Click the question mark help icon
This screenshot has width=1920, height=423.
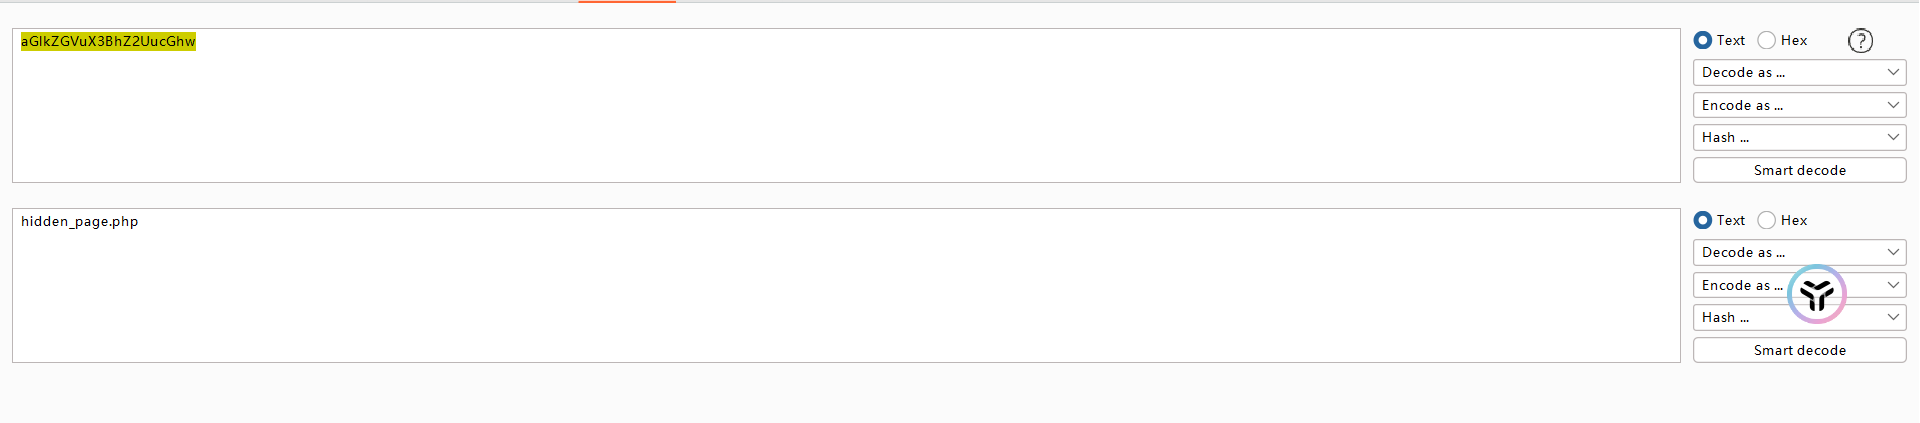coord(1860,41)
